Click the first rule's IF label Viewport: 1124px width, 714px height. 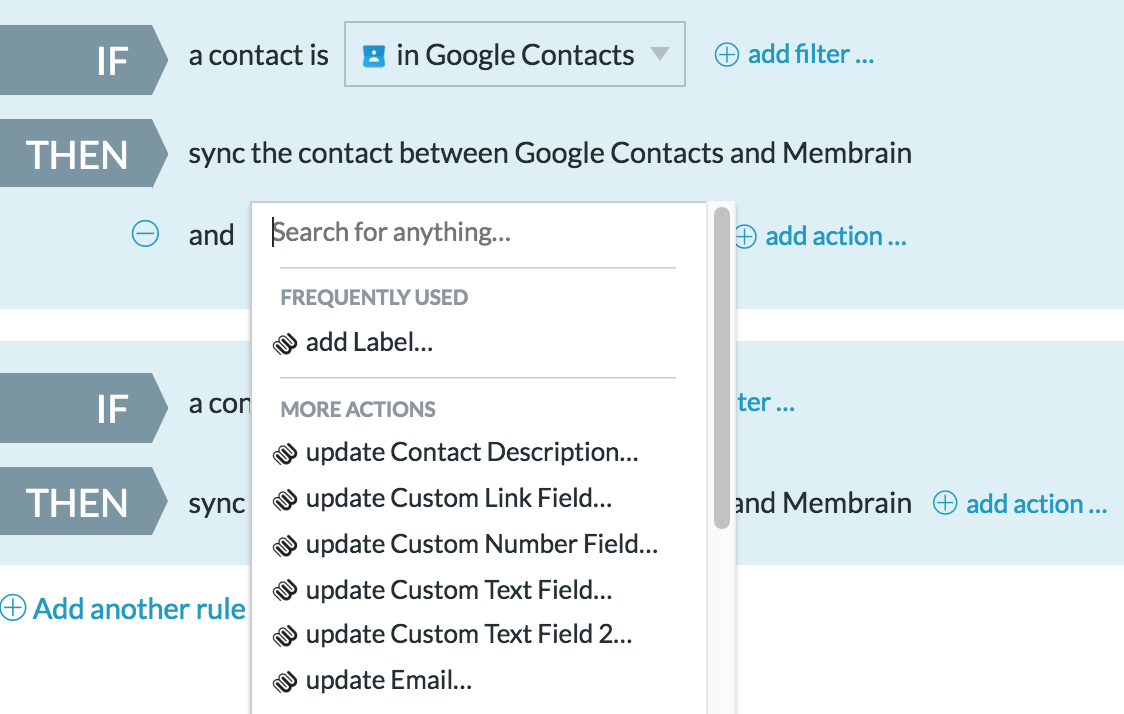point(82,60)
